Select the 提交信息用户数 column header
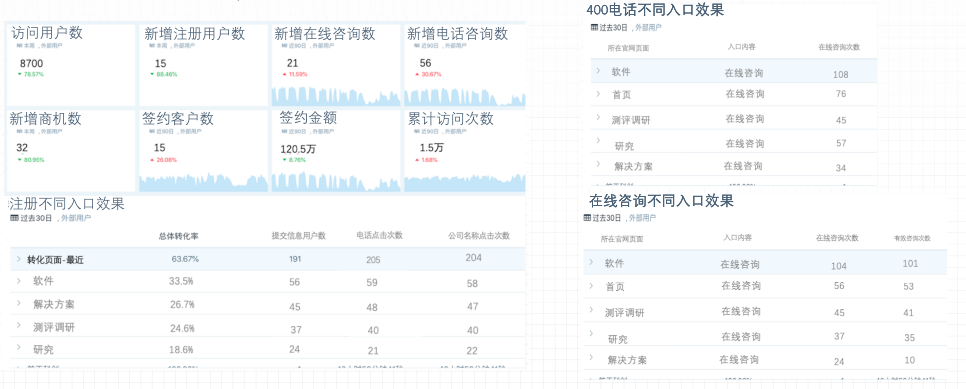 [x=299, y=235]
